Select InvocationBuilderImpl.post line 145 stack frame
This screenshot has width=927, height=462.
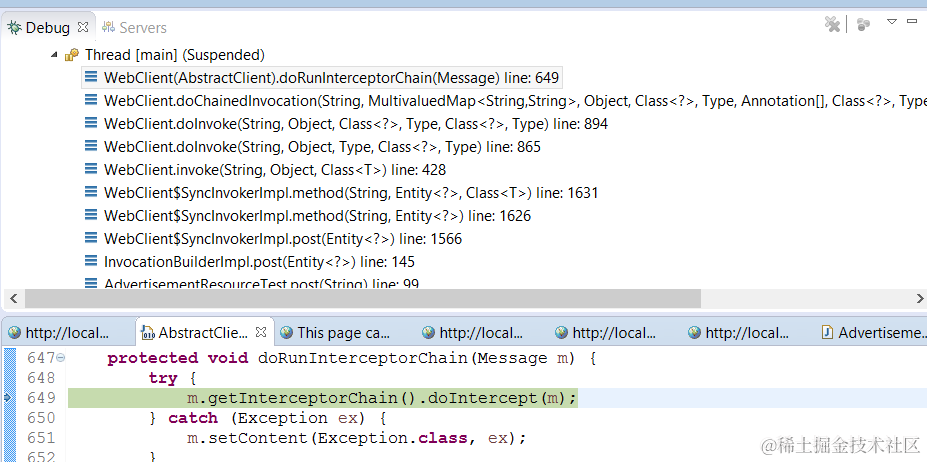[260, 261]
